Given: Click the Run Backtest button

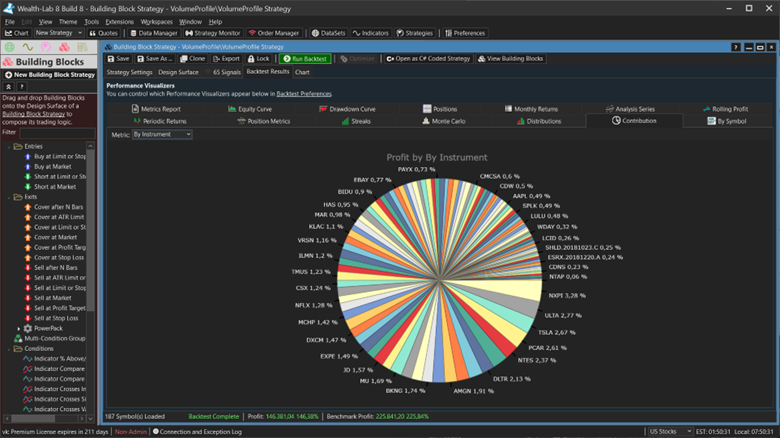Looking at the screenshot, I should point(304,59).
